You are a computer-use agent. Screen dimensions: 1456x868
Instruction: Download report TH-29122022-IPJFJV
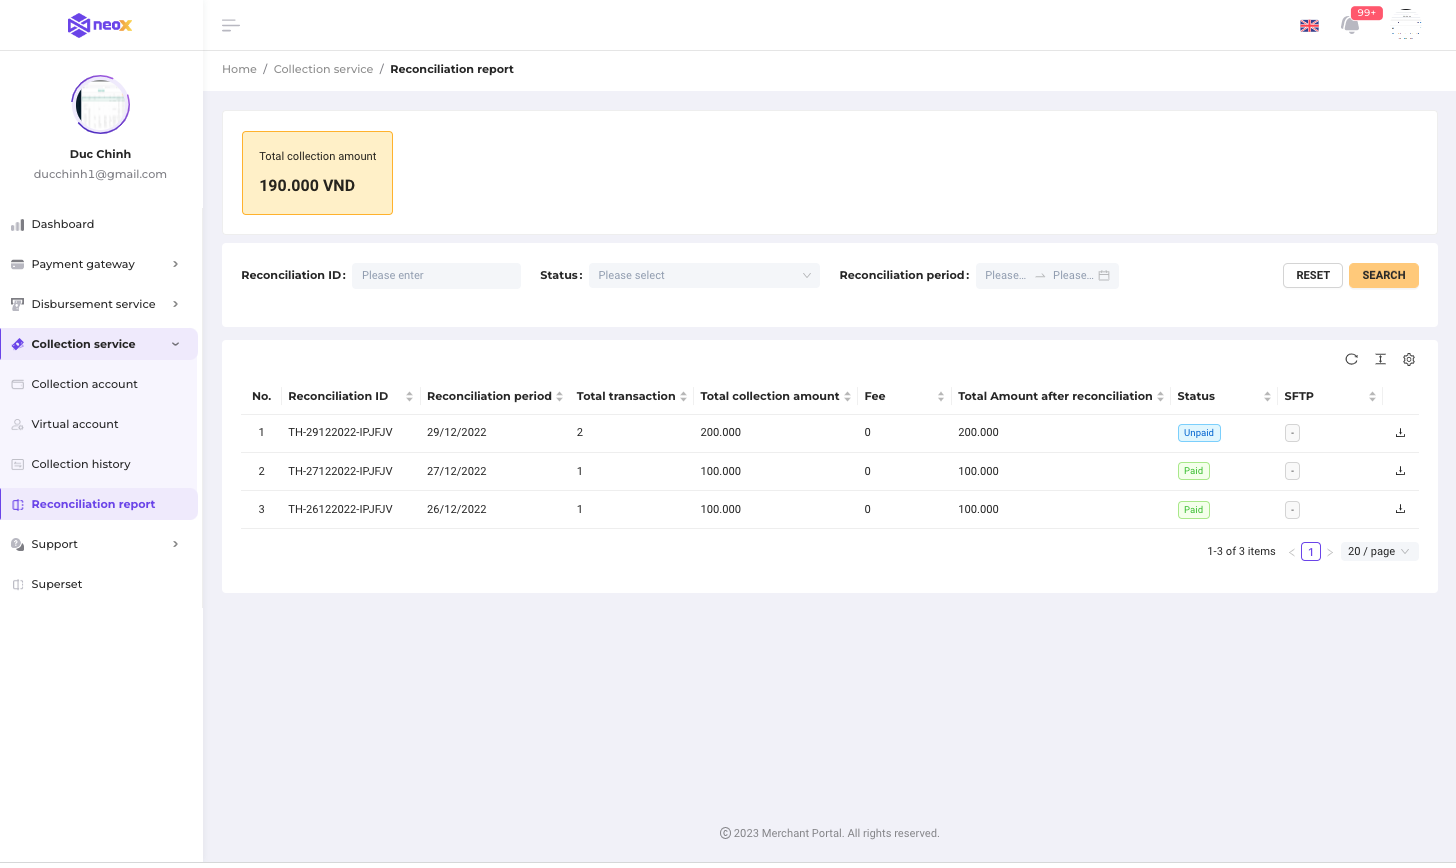(1400, 433)
